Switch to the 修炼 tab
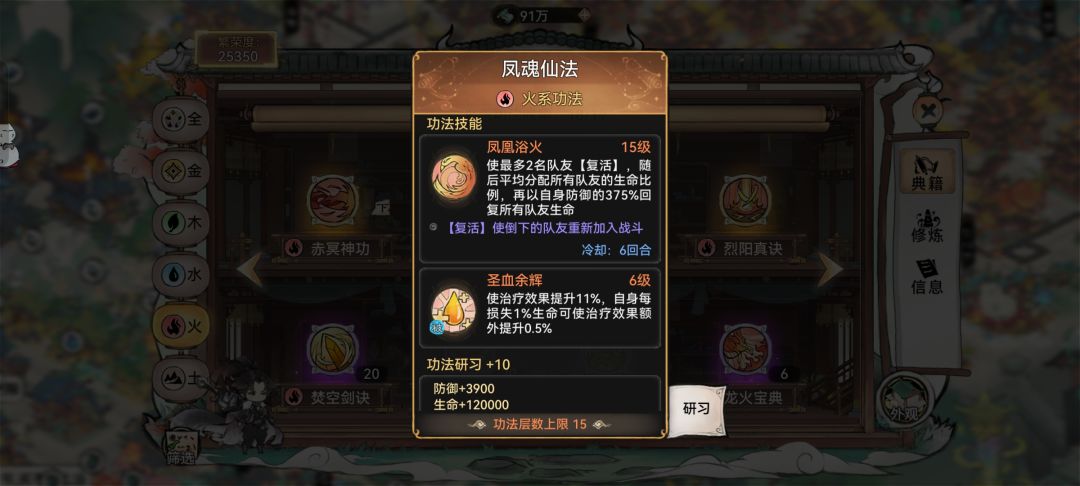The image size is (1080, 486). point(927,226)
